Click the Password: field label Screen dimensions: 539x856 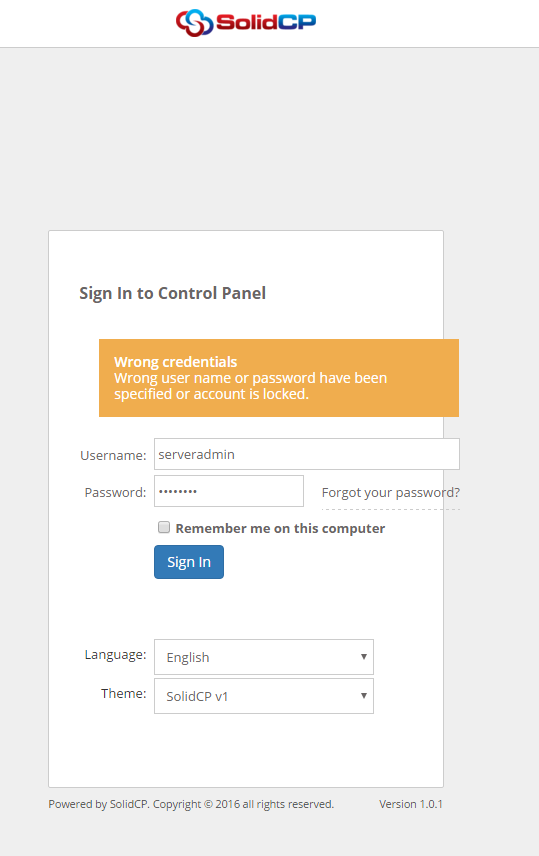115,492
